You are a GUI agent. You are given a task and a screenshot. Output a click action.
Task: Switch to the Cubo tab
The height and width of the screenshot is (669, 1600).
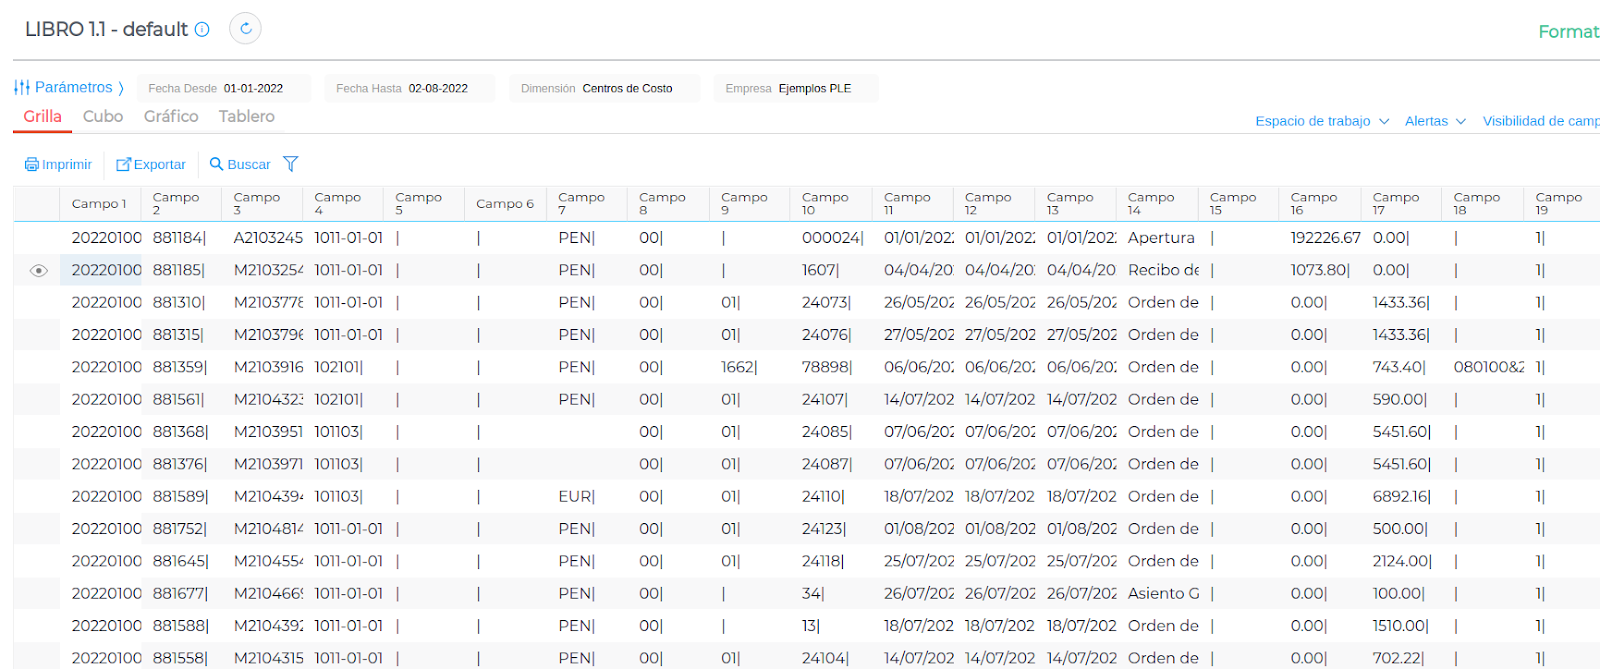pos(103,116)
